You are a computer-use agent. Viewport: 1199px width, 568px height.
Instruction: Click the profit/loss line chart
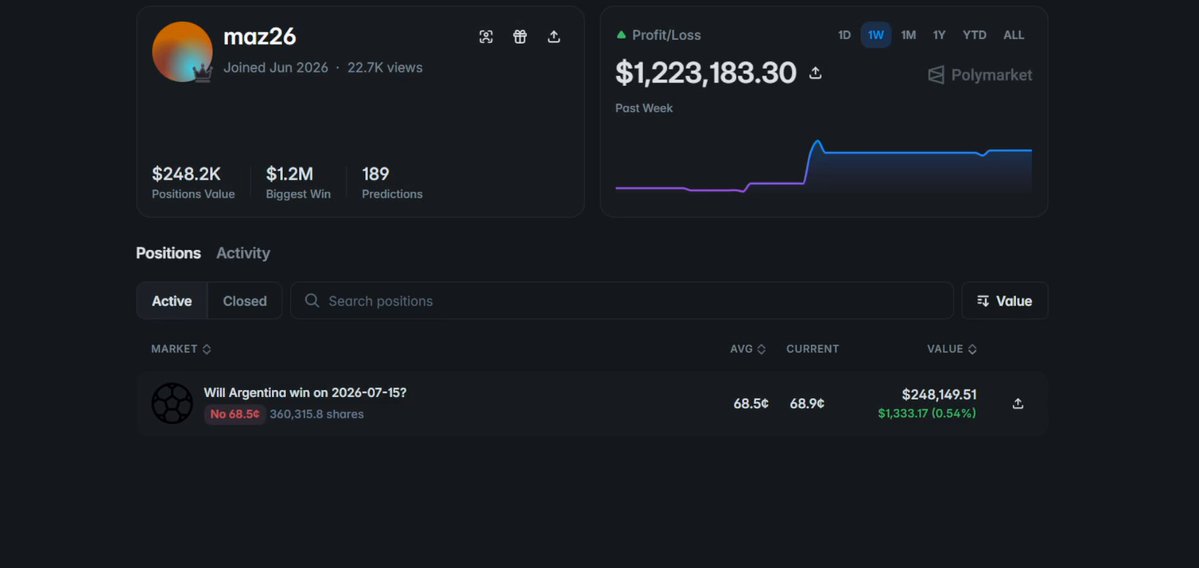click(x=824, y=168)
